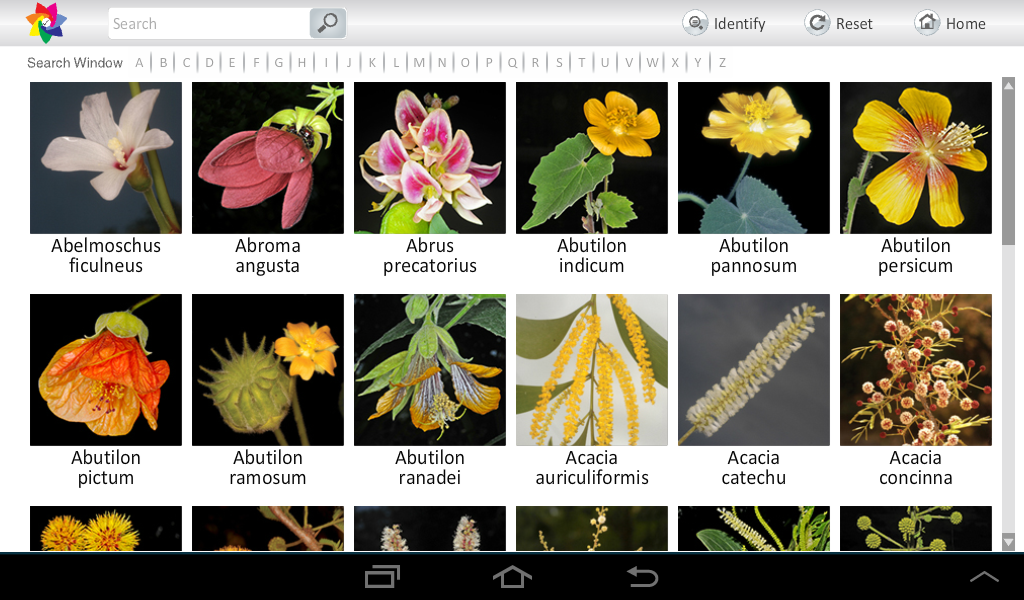1024x600 pixels.
Task: Open Acacia catechu flower image
Action: [x=754, y=370]
